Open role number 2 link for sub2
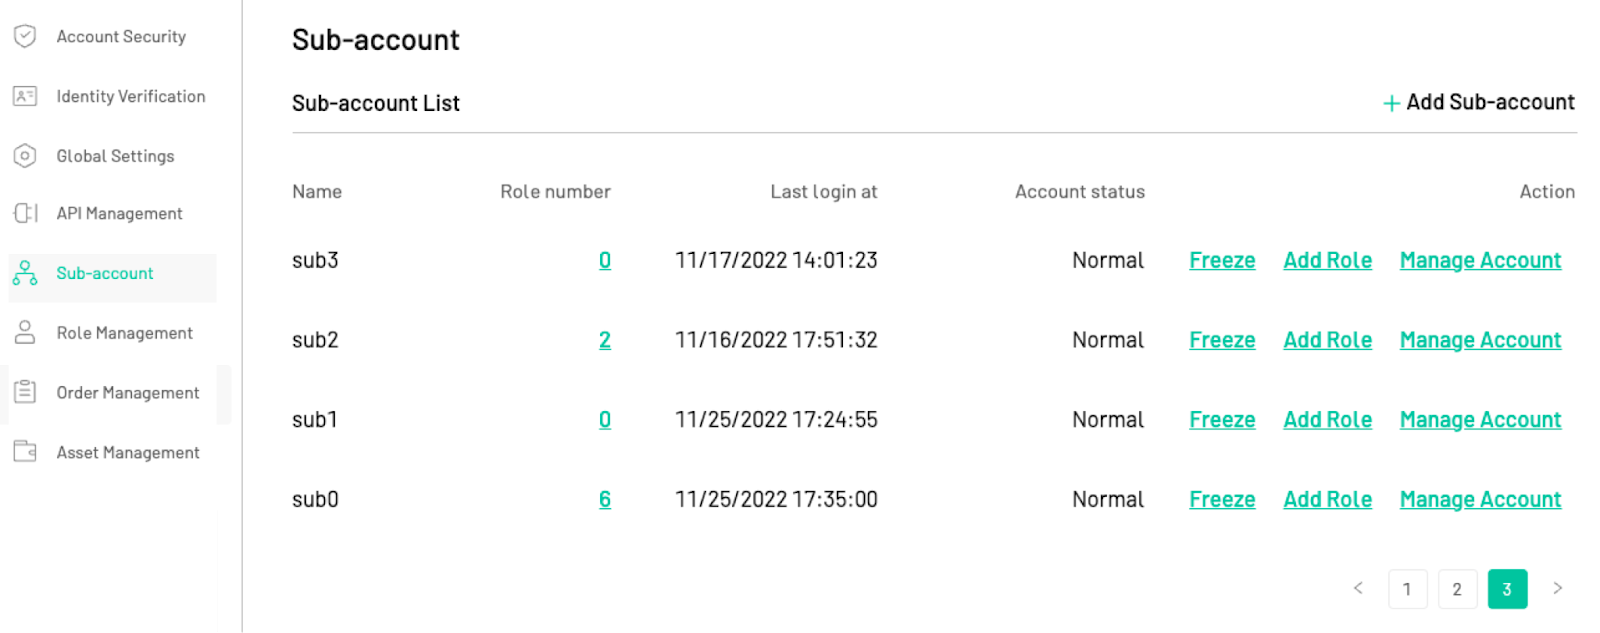The image size is (1600, 633). 605,340
